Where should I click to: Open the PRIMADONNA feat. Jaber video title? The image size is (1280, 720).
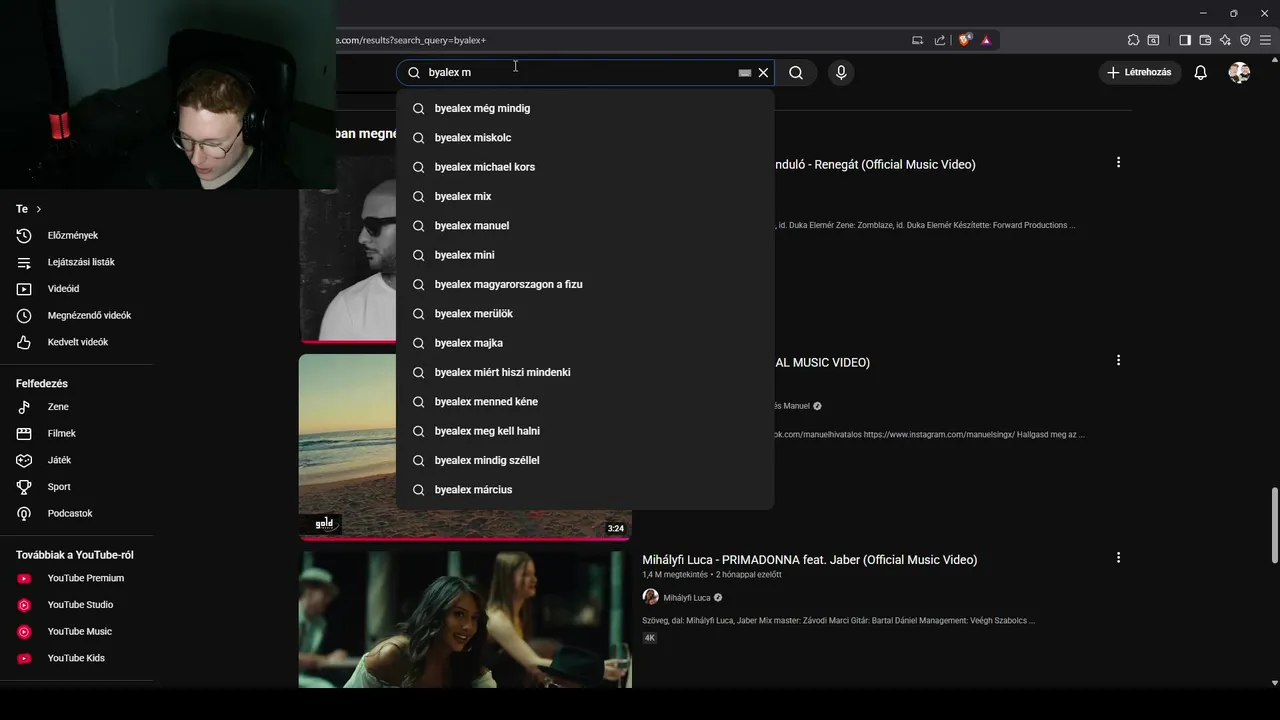click(x=810, y=560)
